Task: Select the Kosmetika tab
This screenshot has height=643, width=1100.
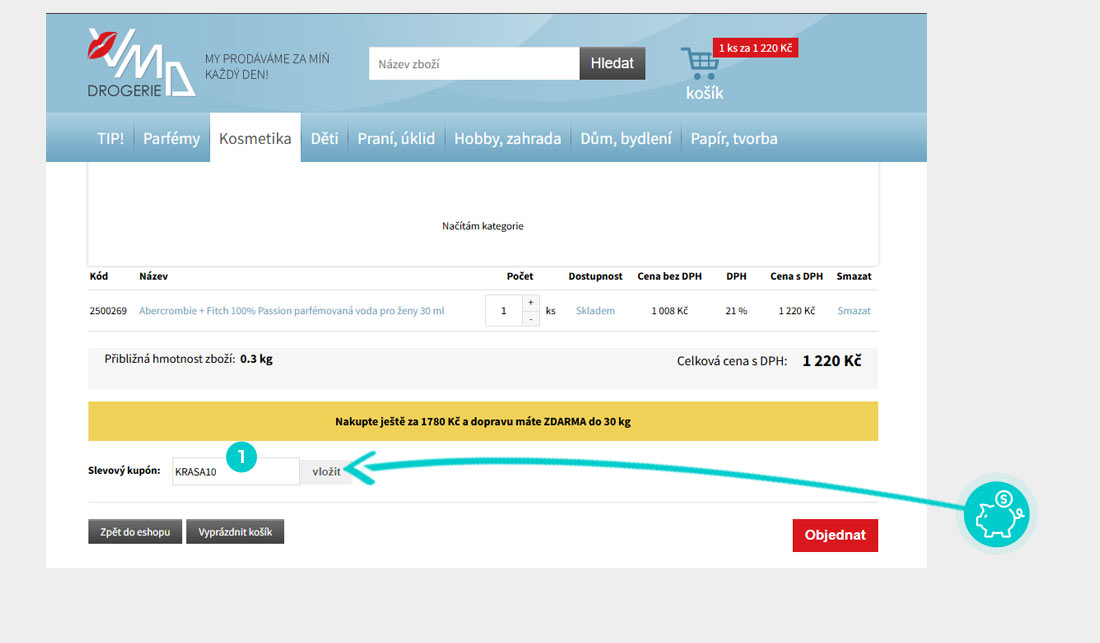Action: pyautogui.click(x=255, y=139)
